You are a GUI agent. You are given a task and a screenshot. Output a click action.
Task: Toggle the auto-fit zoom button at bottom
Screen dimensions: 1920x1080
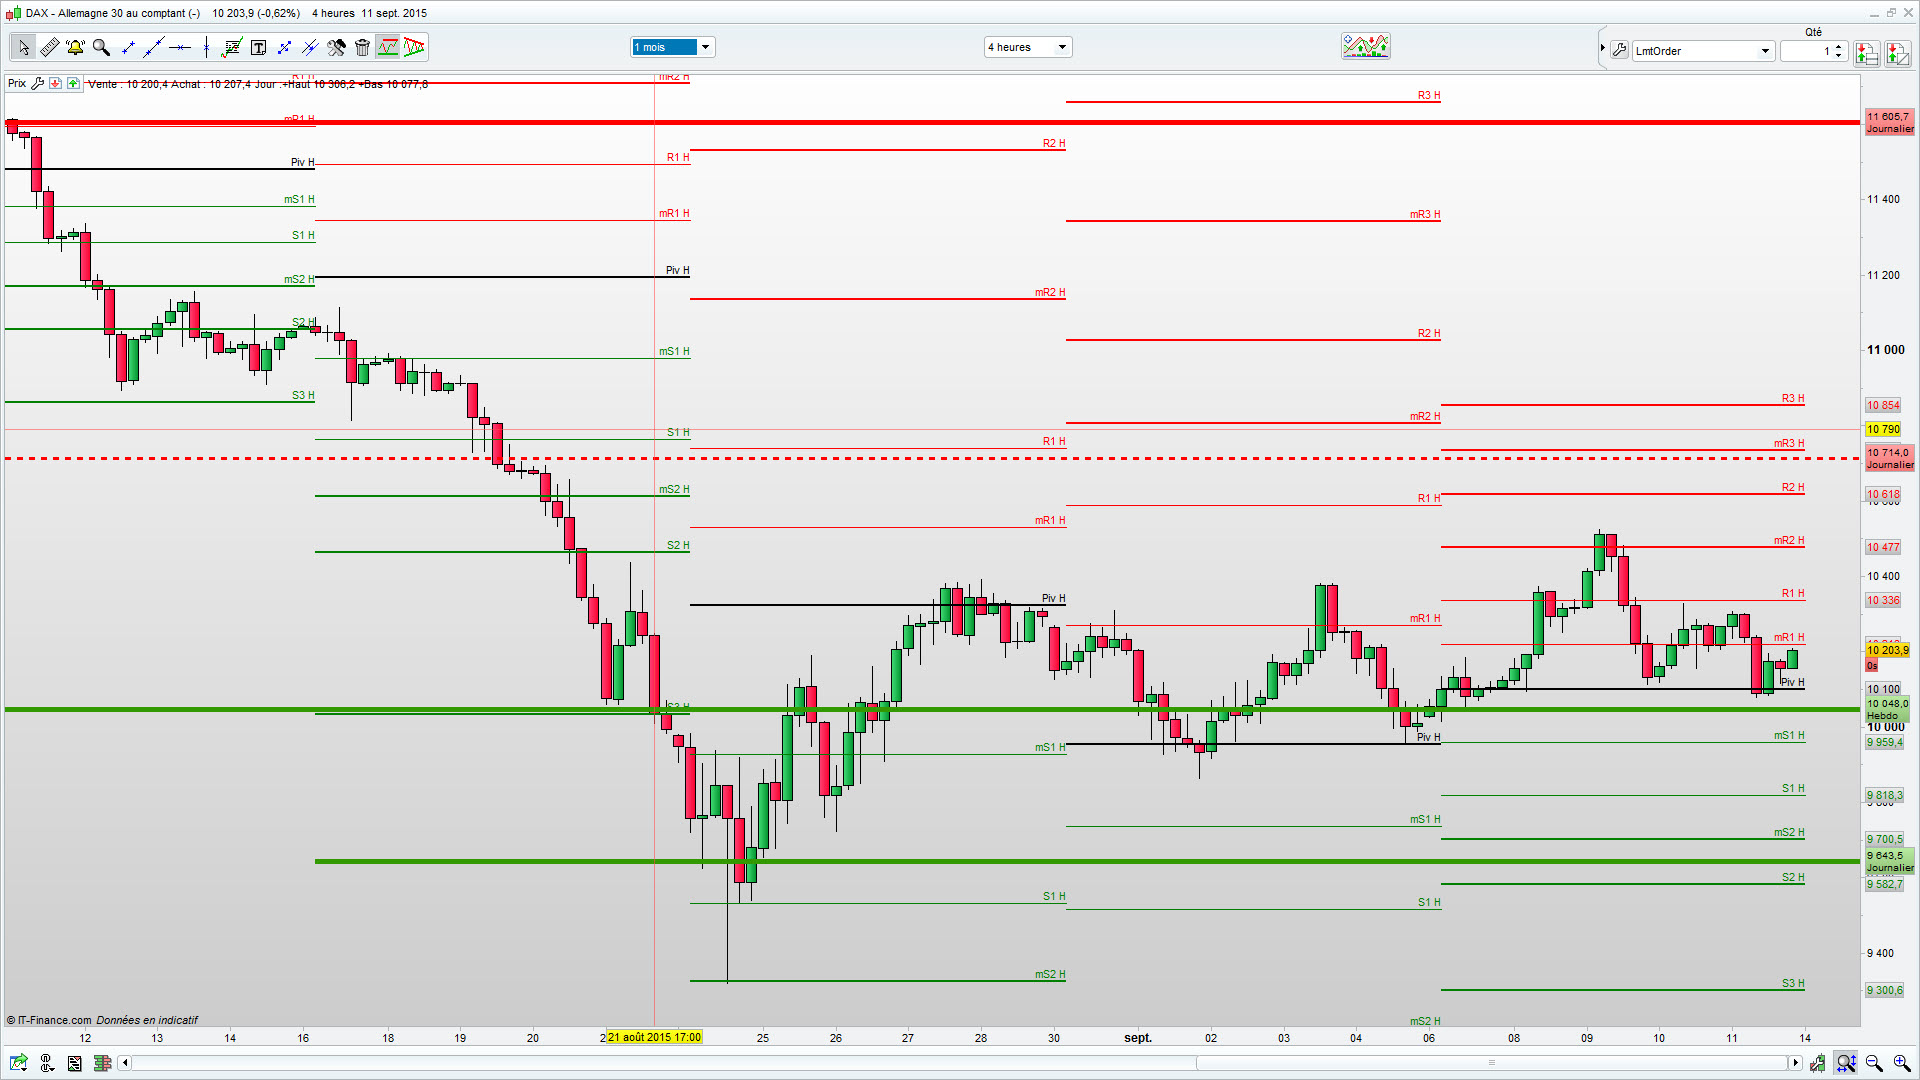click(x=1846, y=1063)
